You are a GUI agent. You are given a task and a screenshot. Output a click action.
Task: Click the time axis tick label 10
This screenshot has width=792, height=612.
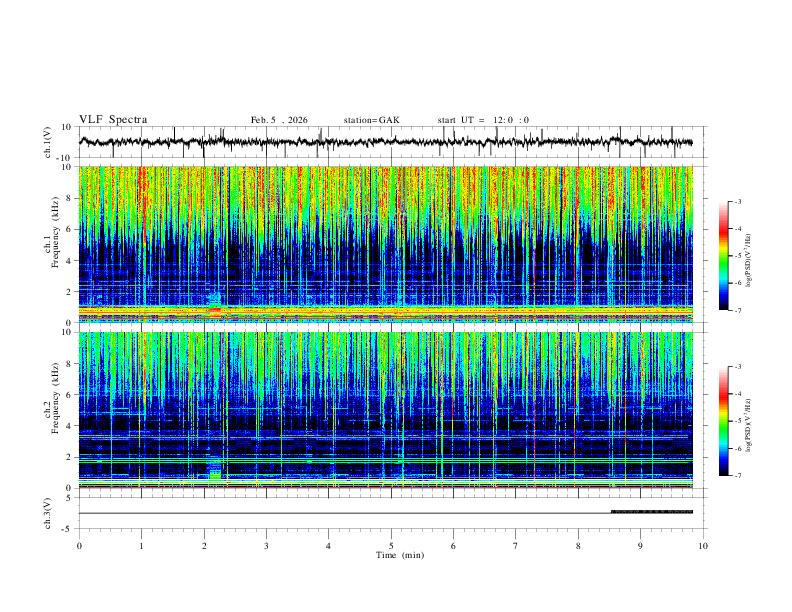[703, 546]
